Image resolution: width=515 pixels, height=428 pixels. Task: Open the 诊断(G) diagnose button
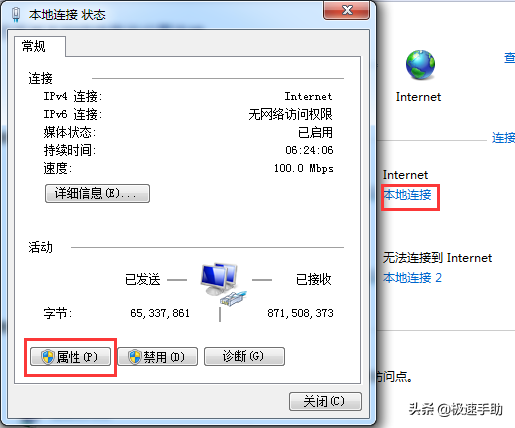[x=244, y=357]
